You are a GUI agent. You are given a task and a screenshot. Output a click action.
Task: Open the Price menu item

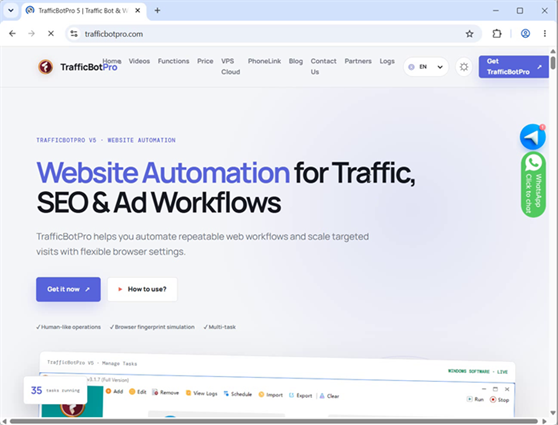point(205,61)
